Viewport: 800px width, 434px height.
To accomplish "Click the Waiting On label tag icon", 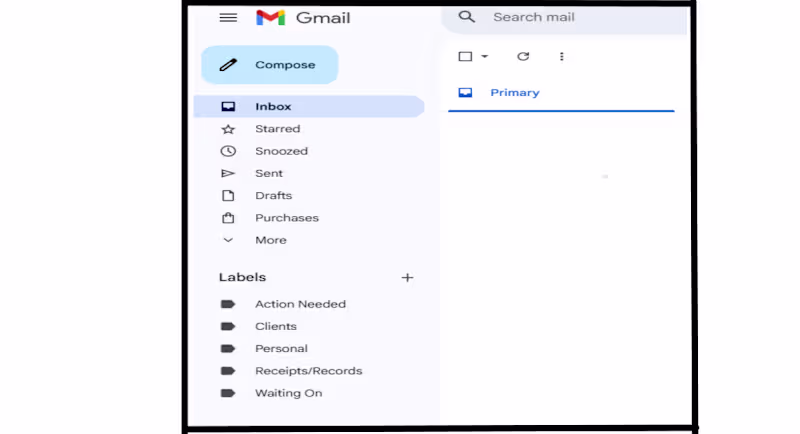I will point(228,393).
